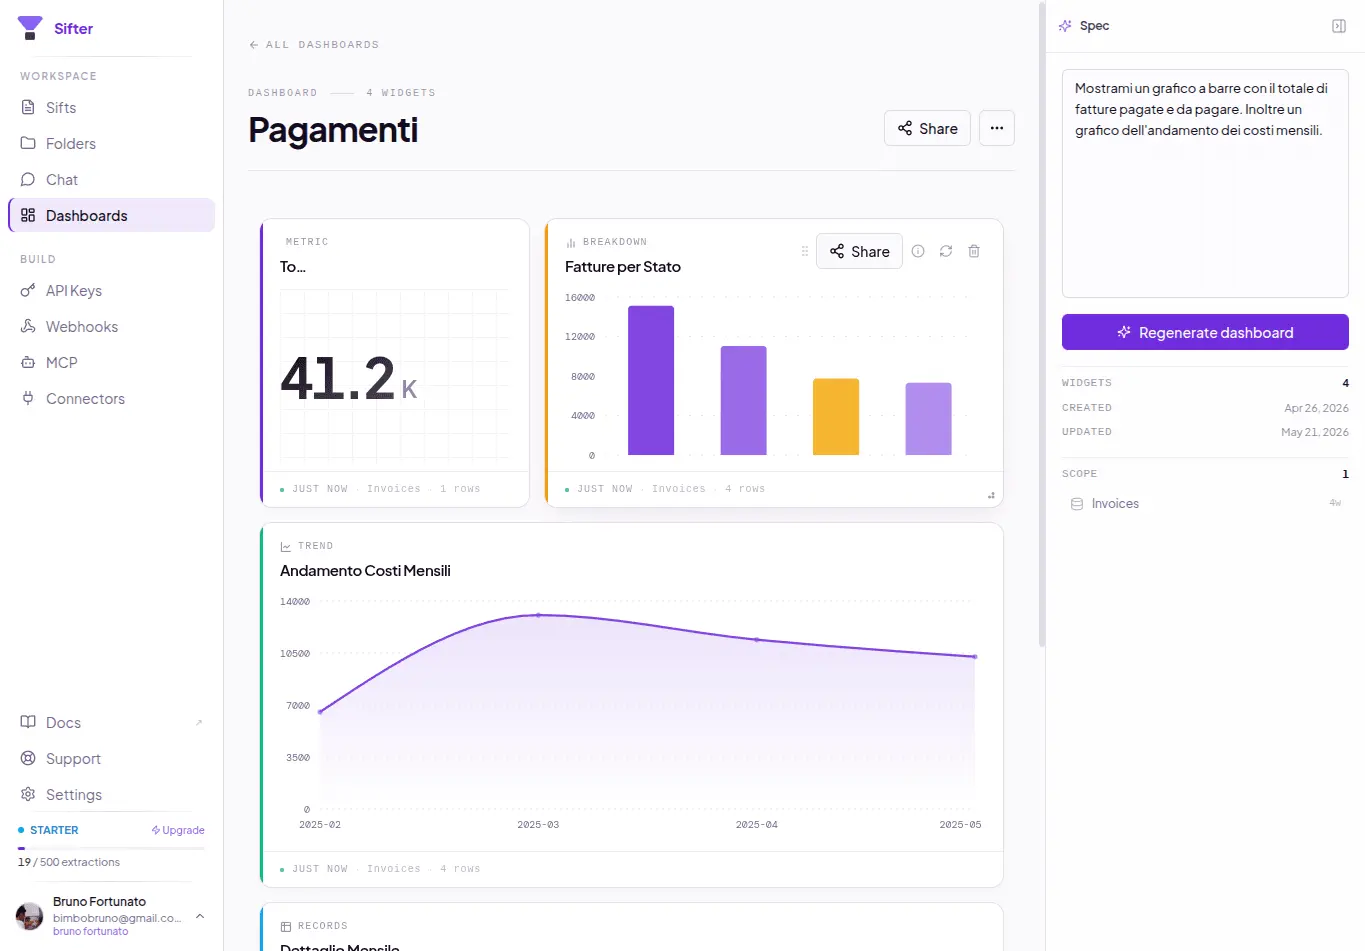
Task: Open the dashboard more options menu
Action: click(x=997, y=128)
